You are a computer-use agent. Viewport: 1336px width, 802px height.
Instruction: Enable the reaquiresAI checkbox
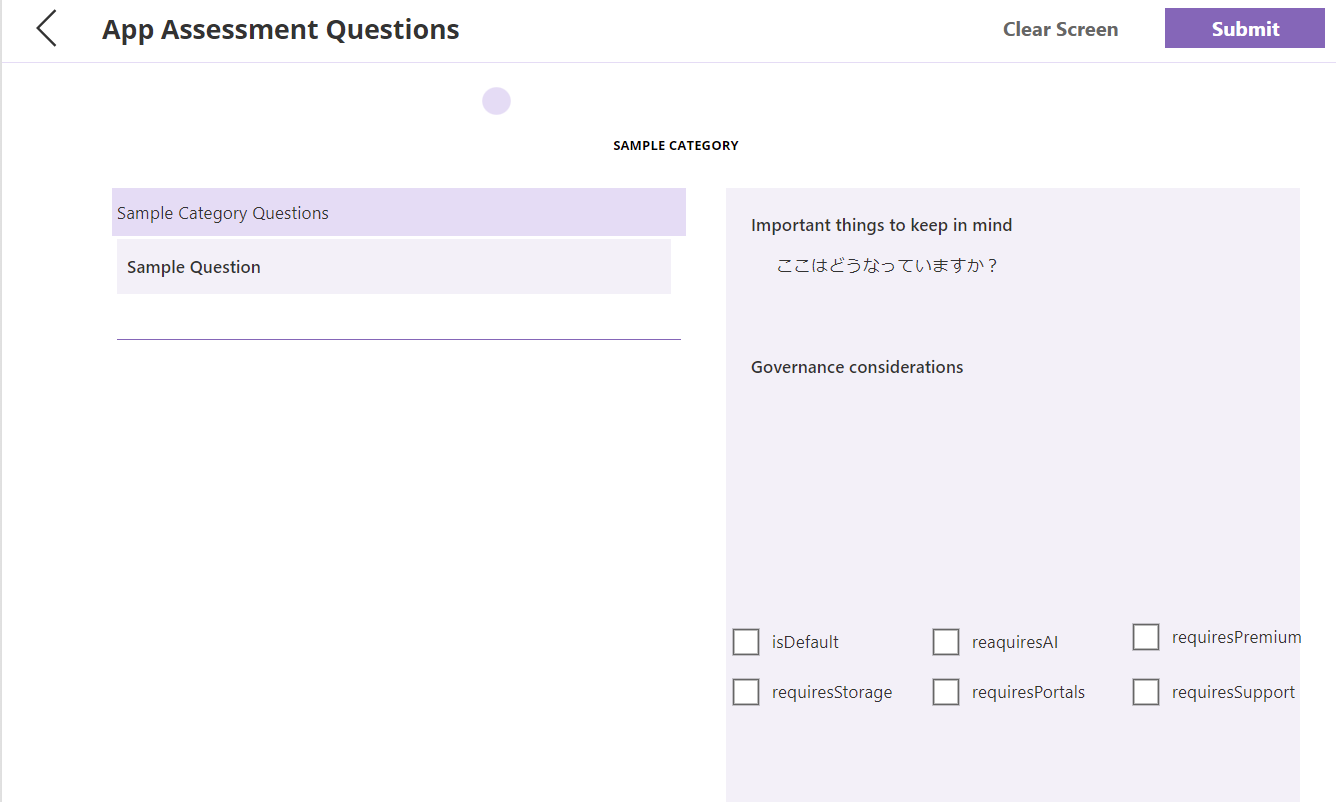pos(946,642)
